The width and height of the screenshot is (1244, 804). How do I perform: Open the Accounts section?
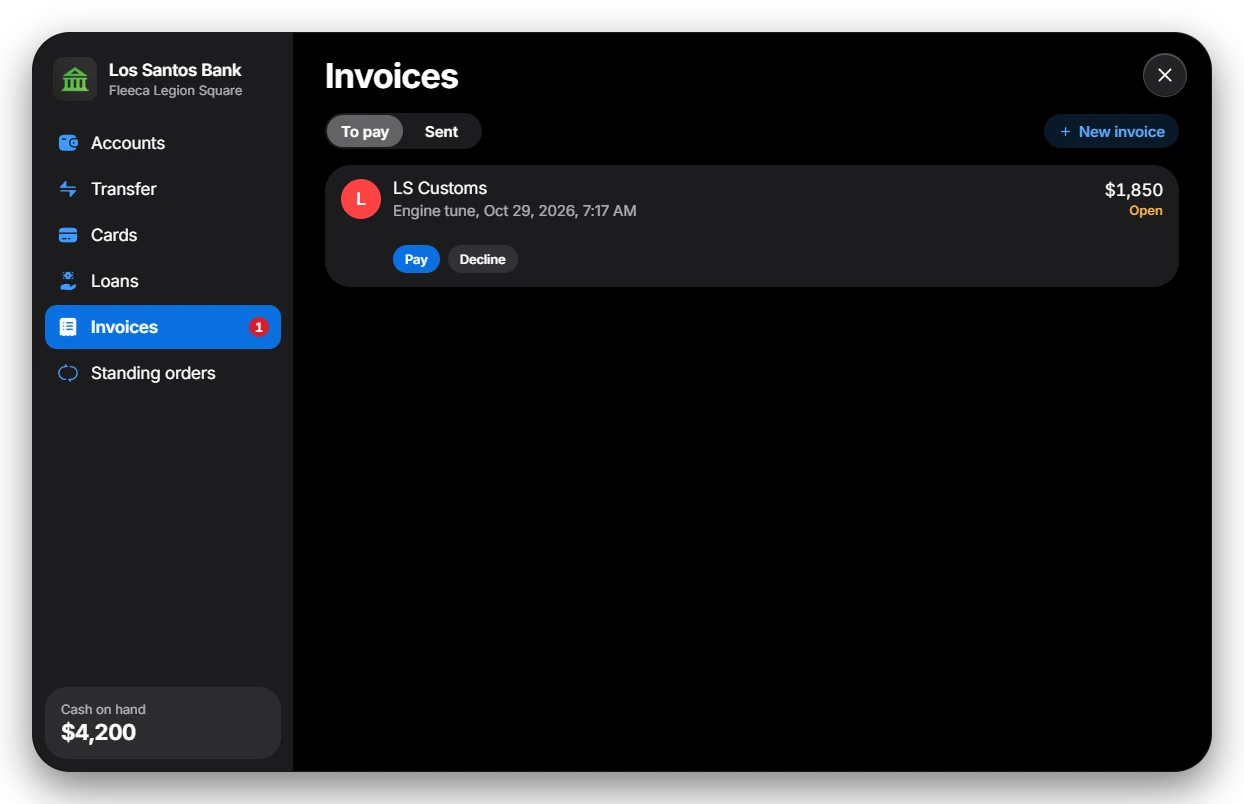pos(163,143)
